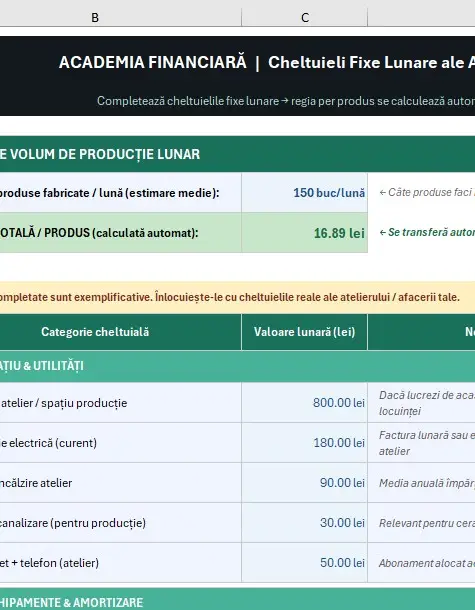Select column C header
Viewport: 475px width, 610px height.
coord(305,17)
